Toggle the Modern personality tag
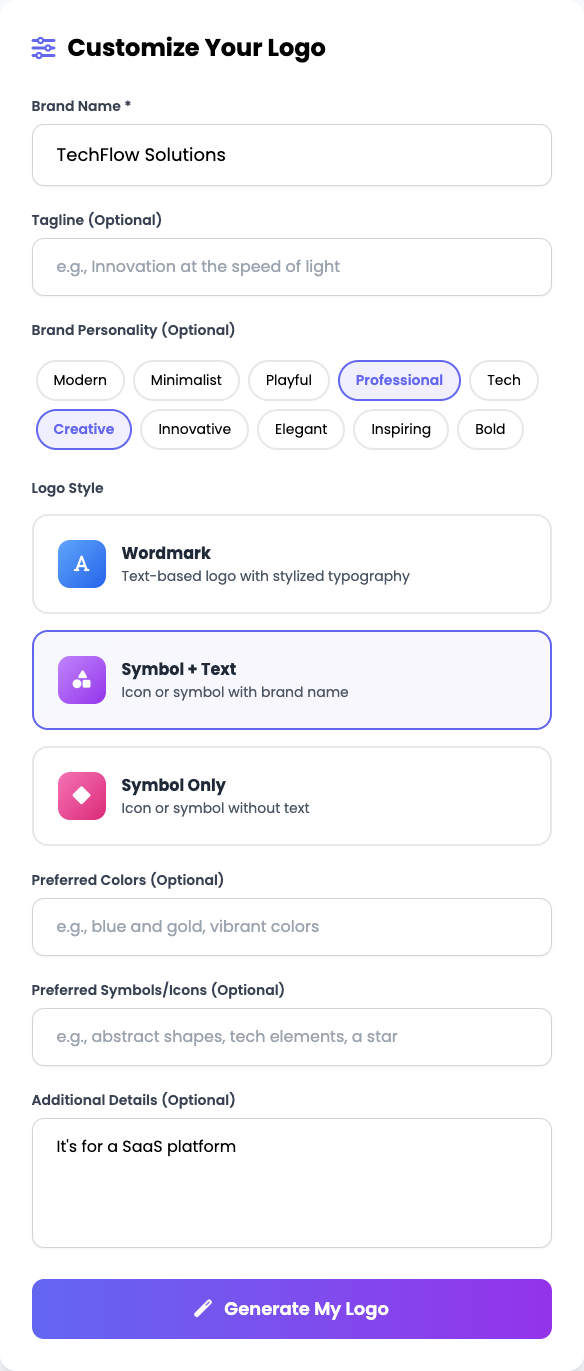Image resolution: width=584 pixels, height=1371 pixels. (x=80, y=380)
